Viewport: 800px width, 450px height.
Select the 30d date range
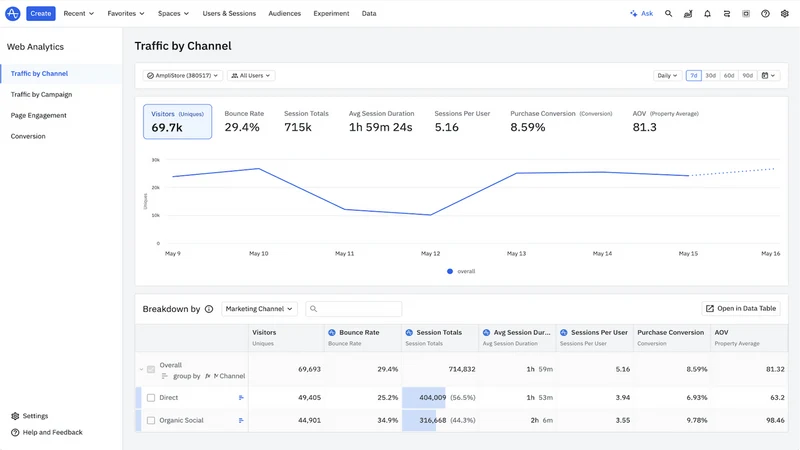point(711,76)
